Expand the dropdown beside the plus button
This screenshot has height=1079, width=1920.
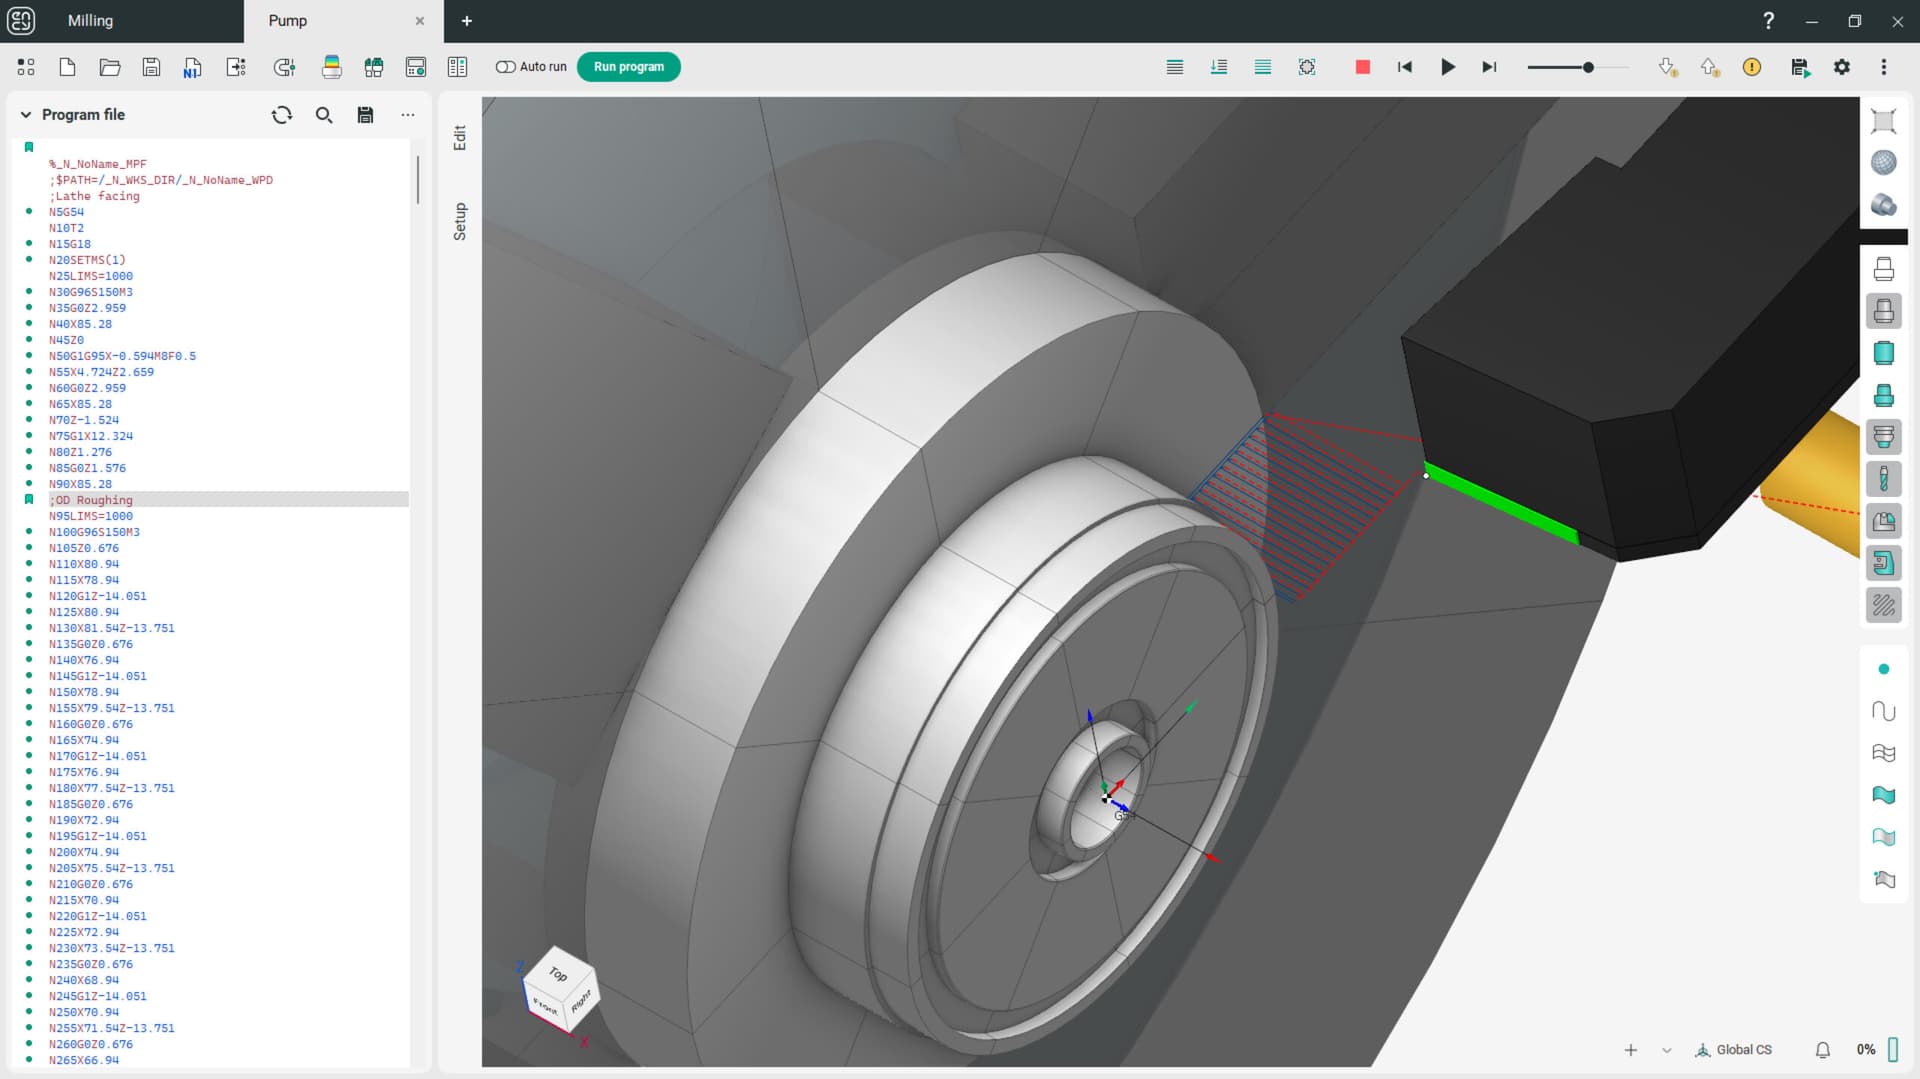1664,1049
